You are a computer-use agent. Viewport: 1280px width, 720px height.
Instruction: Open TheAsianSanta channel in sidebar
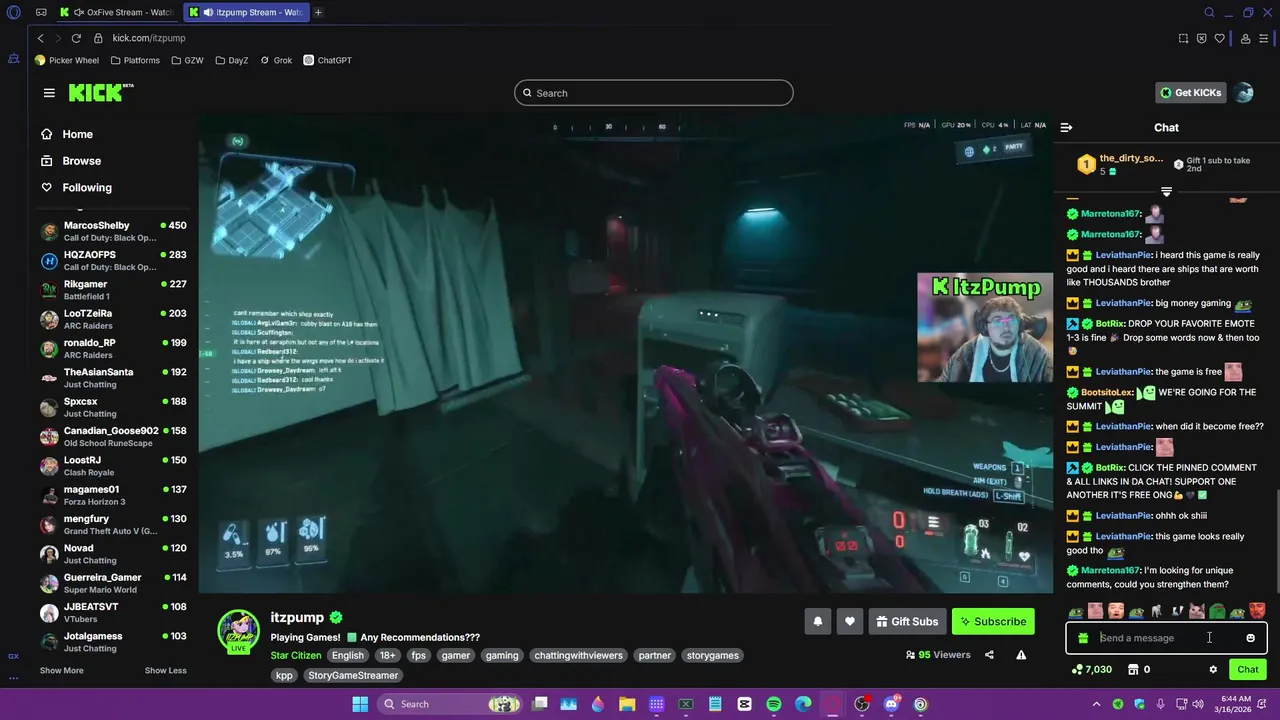tap(112, 378)
